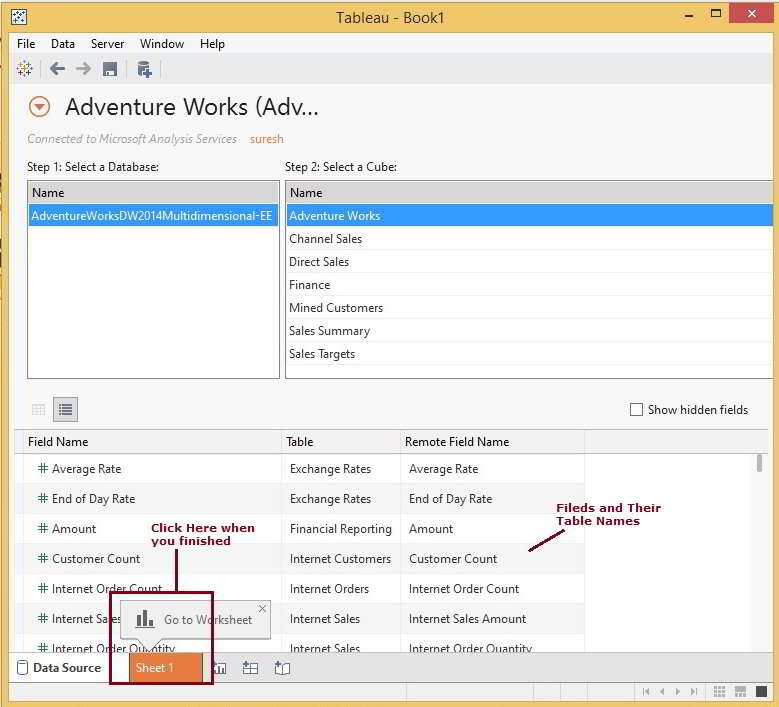Select AdventureWorksDW2014Multidimensional-EE database
The height and width of the screenshot is (707, 779).
[x=153, y=216]
